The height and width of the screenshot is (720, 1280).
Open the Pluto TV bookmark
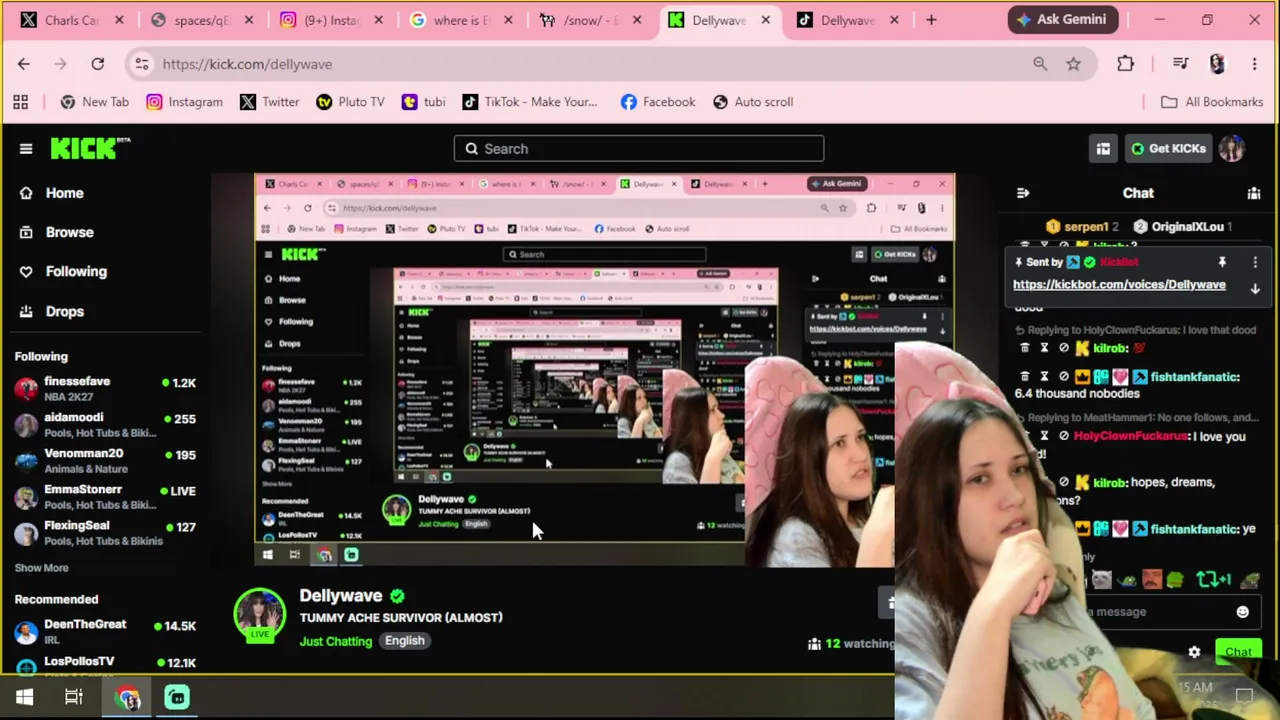click(x=350, y=102)
